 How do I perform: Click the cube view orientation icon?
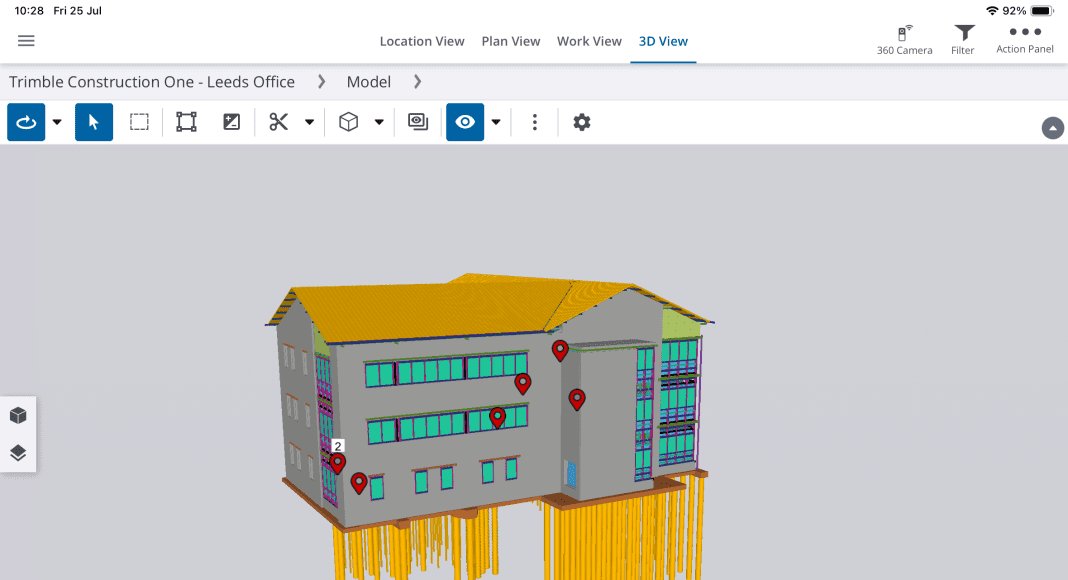[x=348, y=122]
